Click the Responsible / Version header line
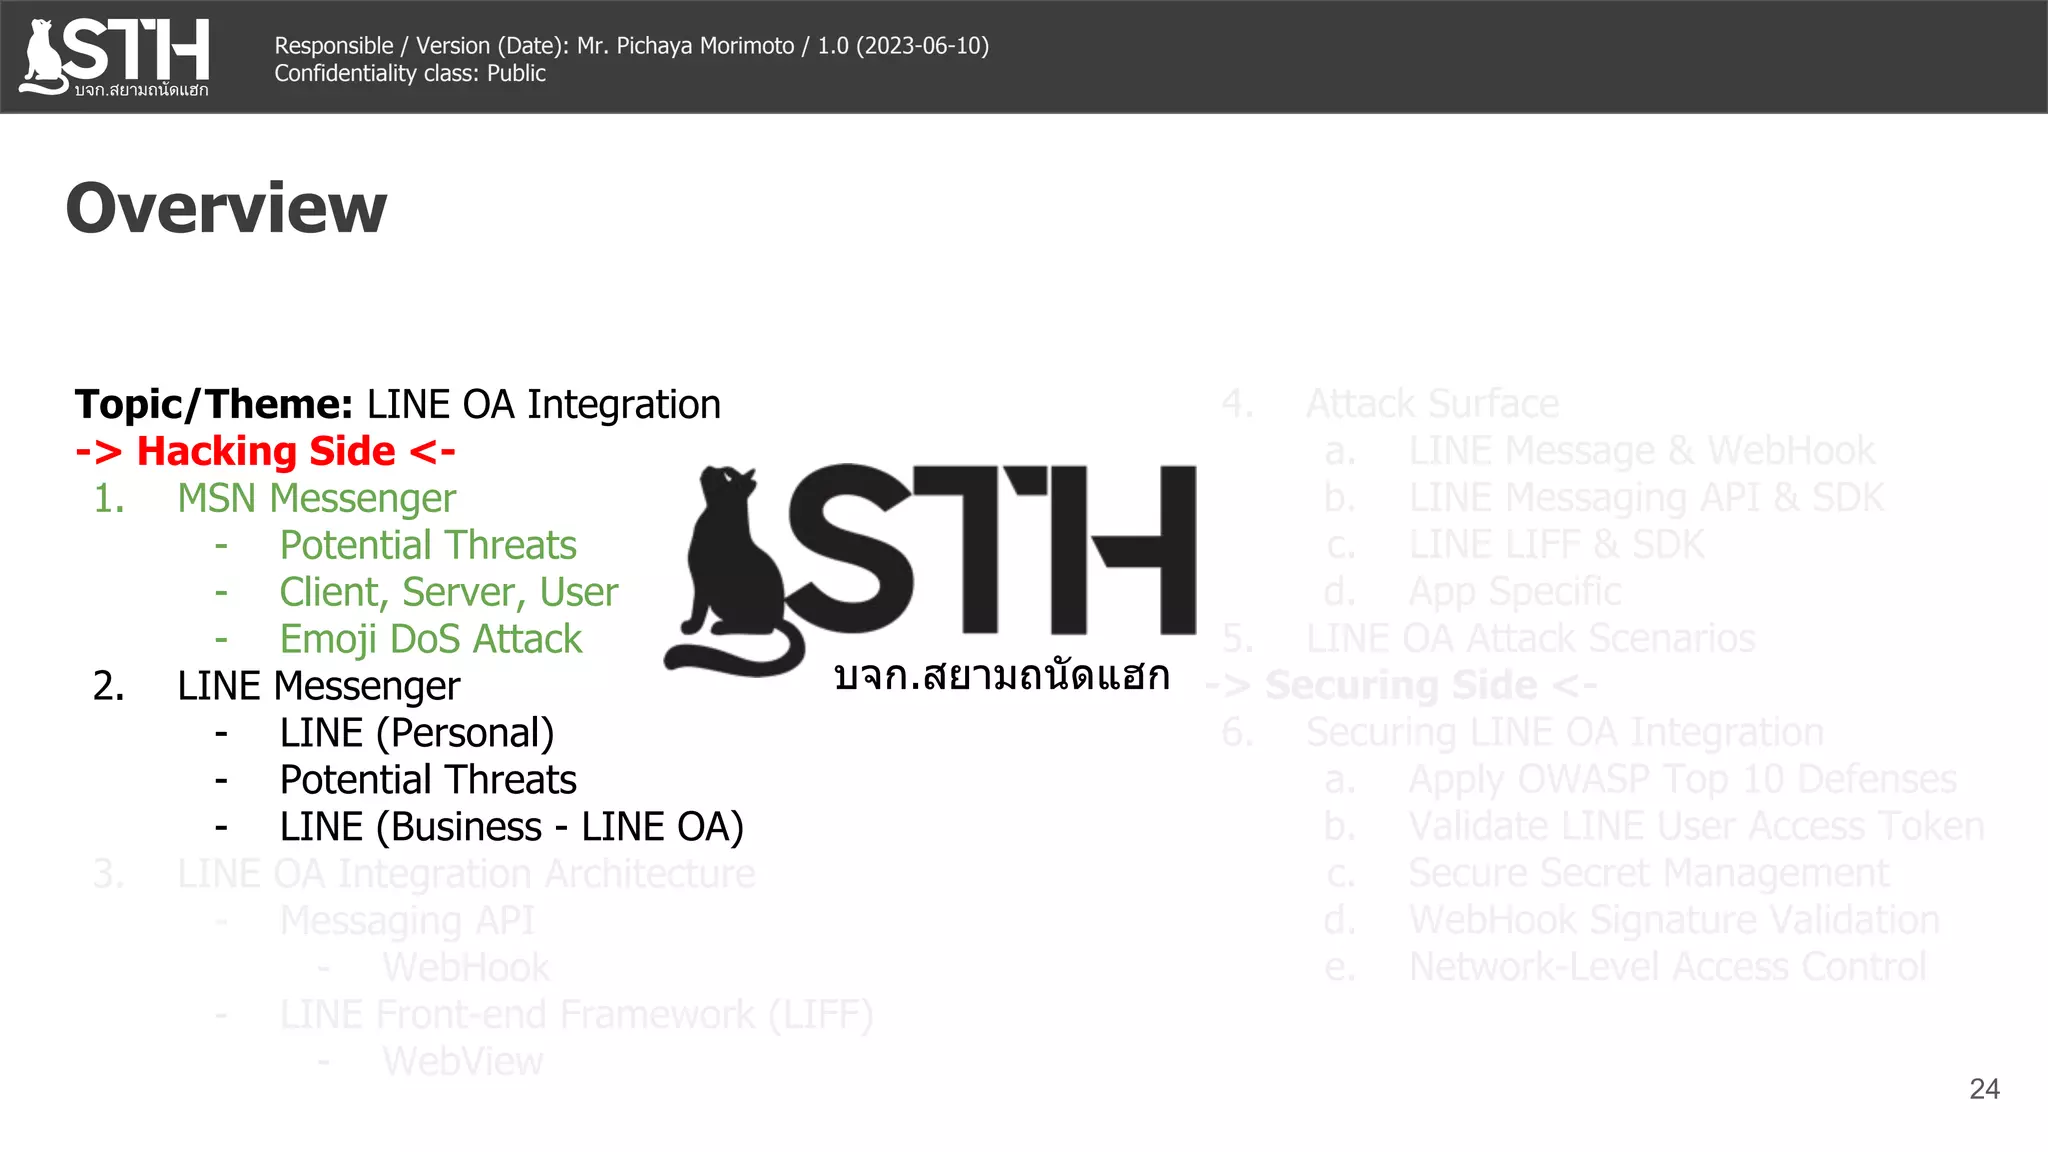Image resolution: width=2048 pixels, height=1152 pixels. pyautogui.click(x=631, y=46)
